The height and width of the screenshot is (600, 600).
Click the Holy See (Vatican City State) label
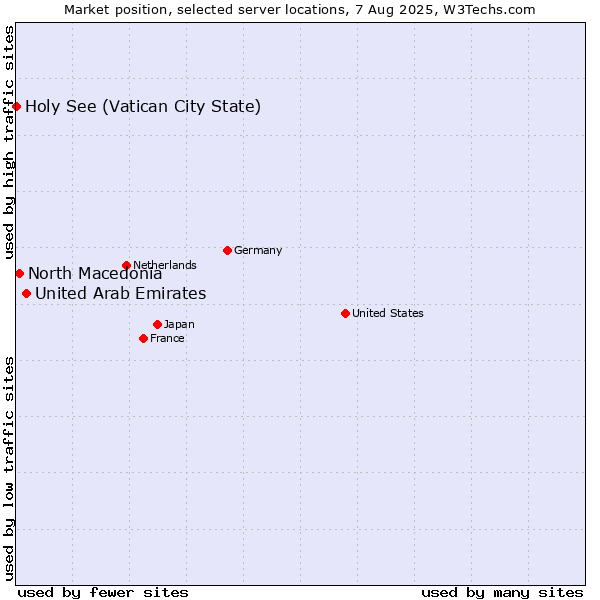(x=143, y=107)
